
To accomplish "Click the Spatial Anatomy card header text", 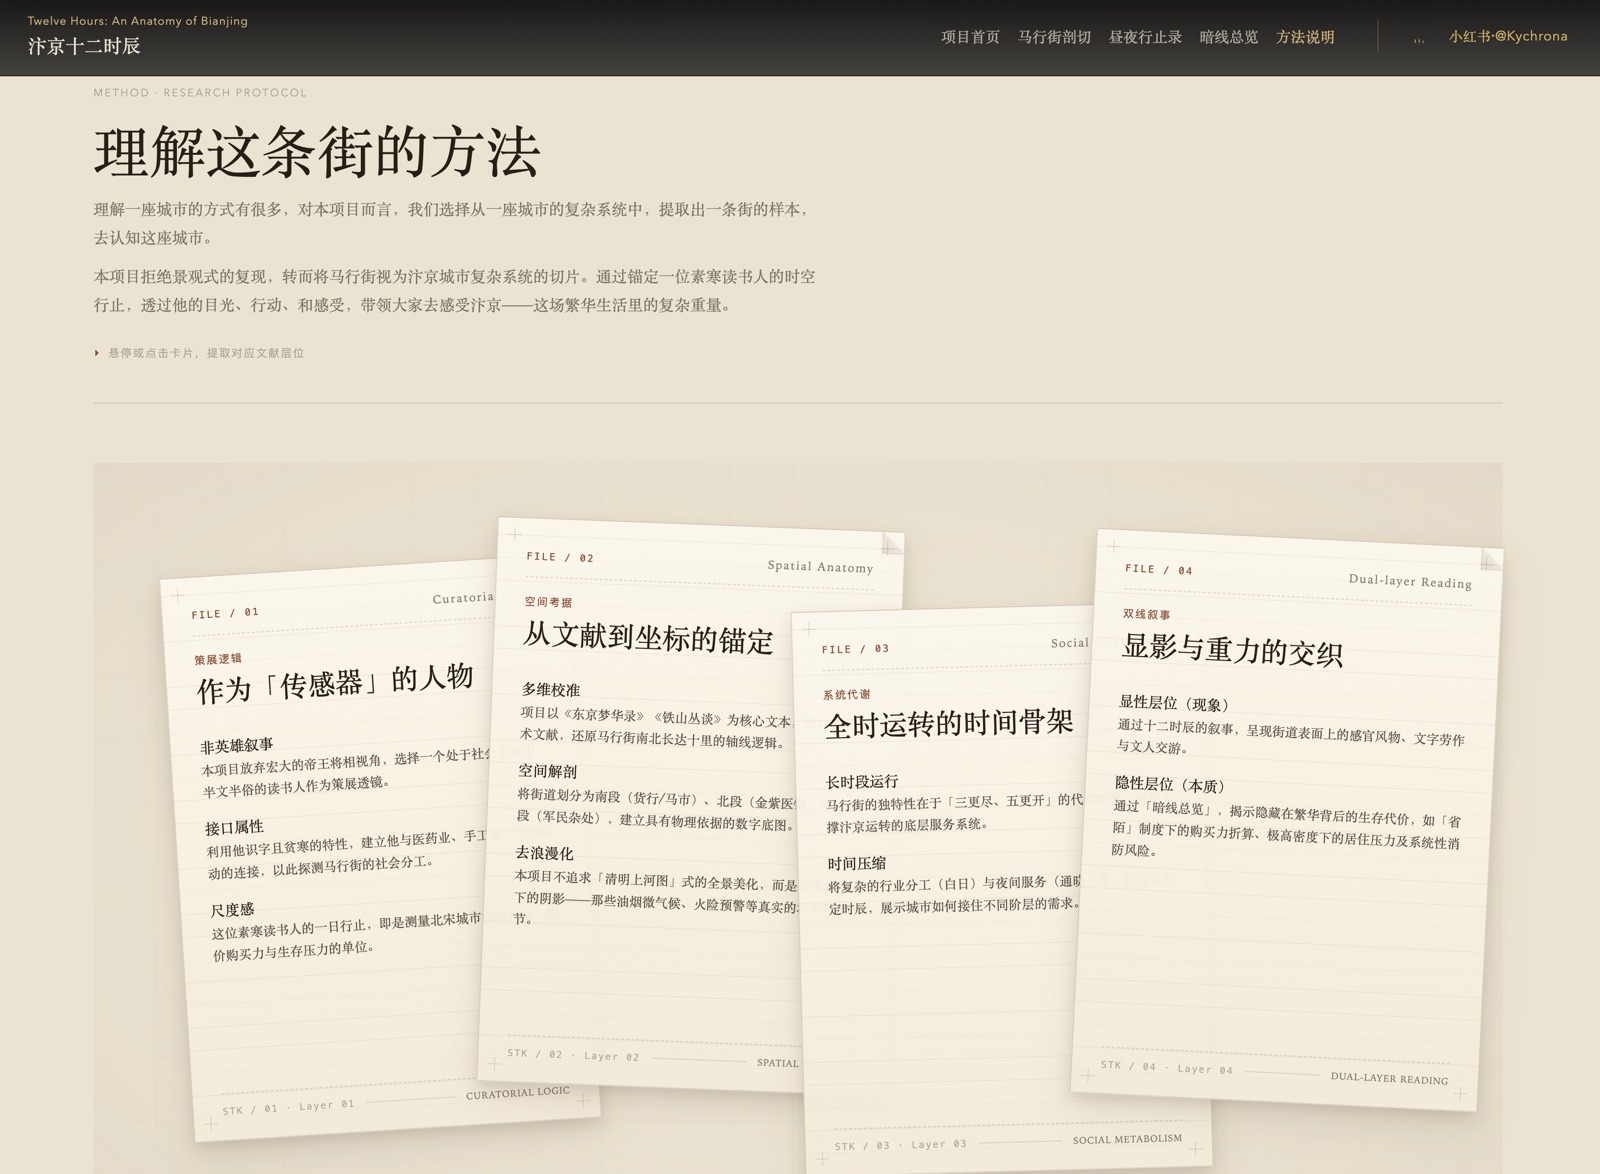I will [x=820, y=566].
